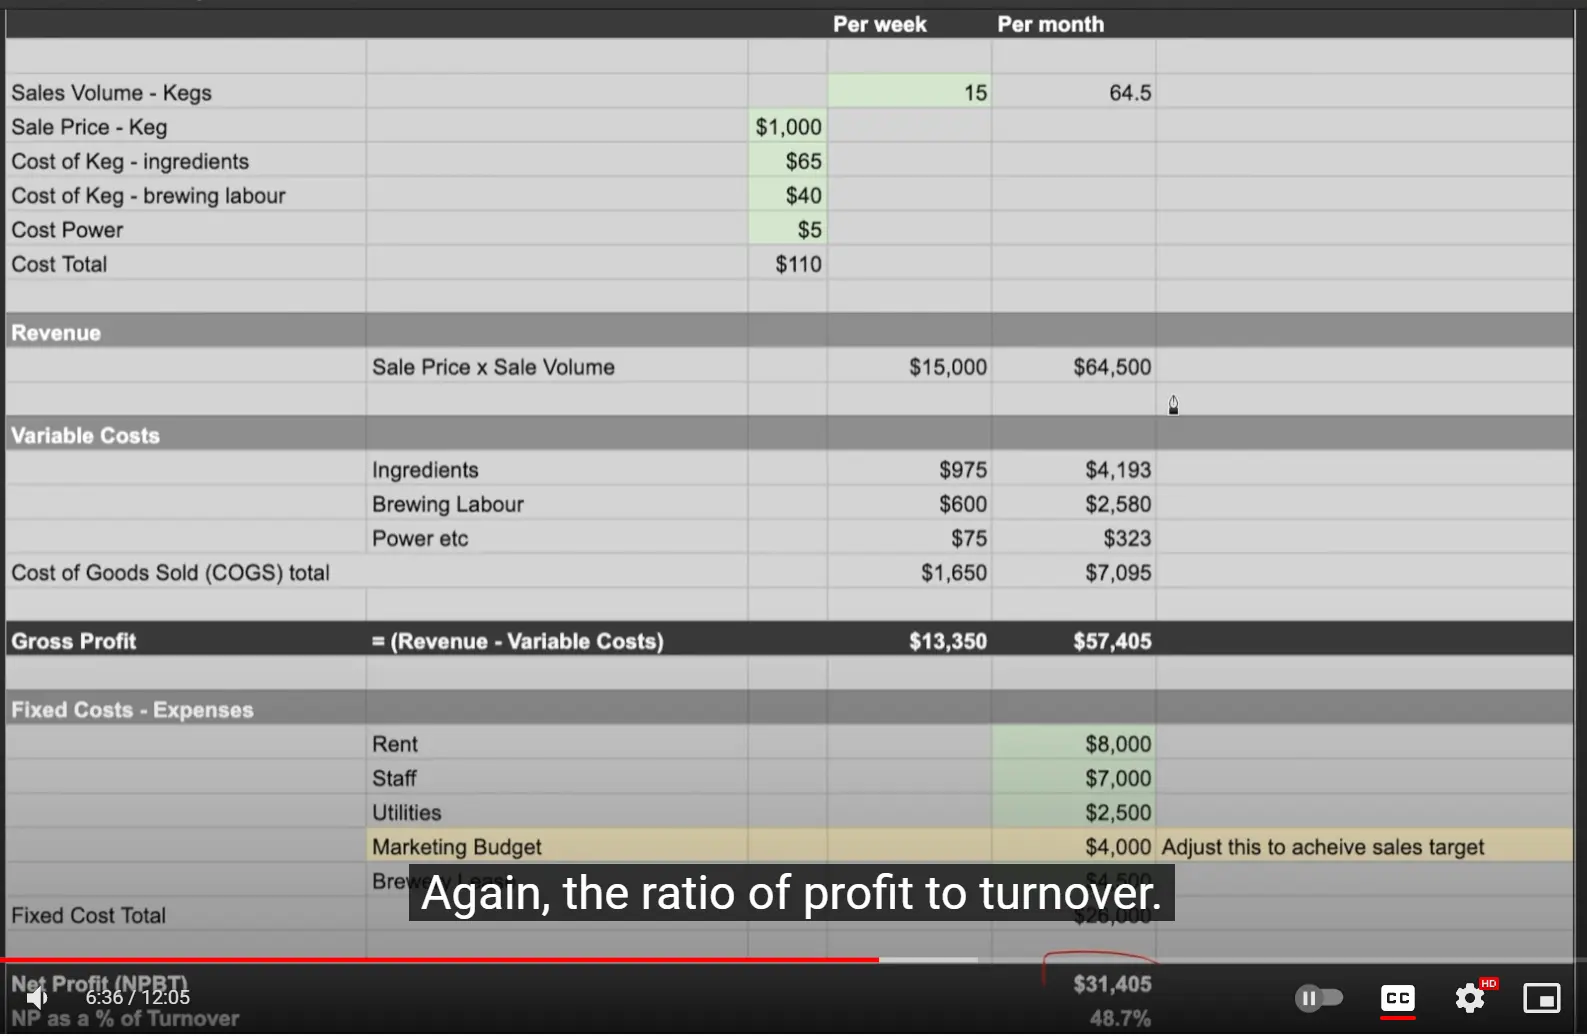Viewport: 1587px width, 1036px height.
Task: Toggle the autoplay switch
Action: (x=1318, y=998)
